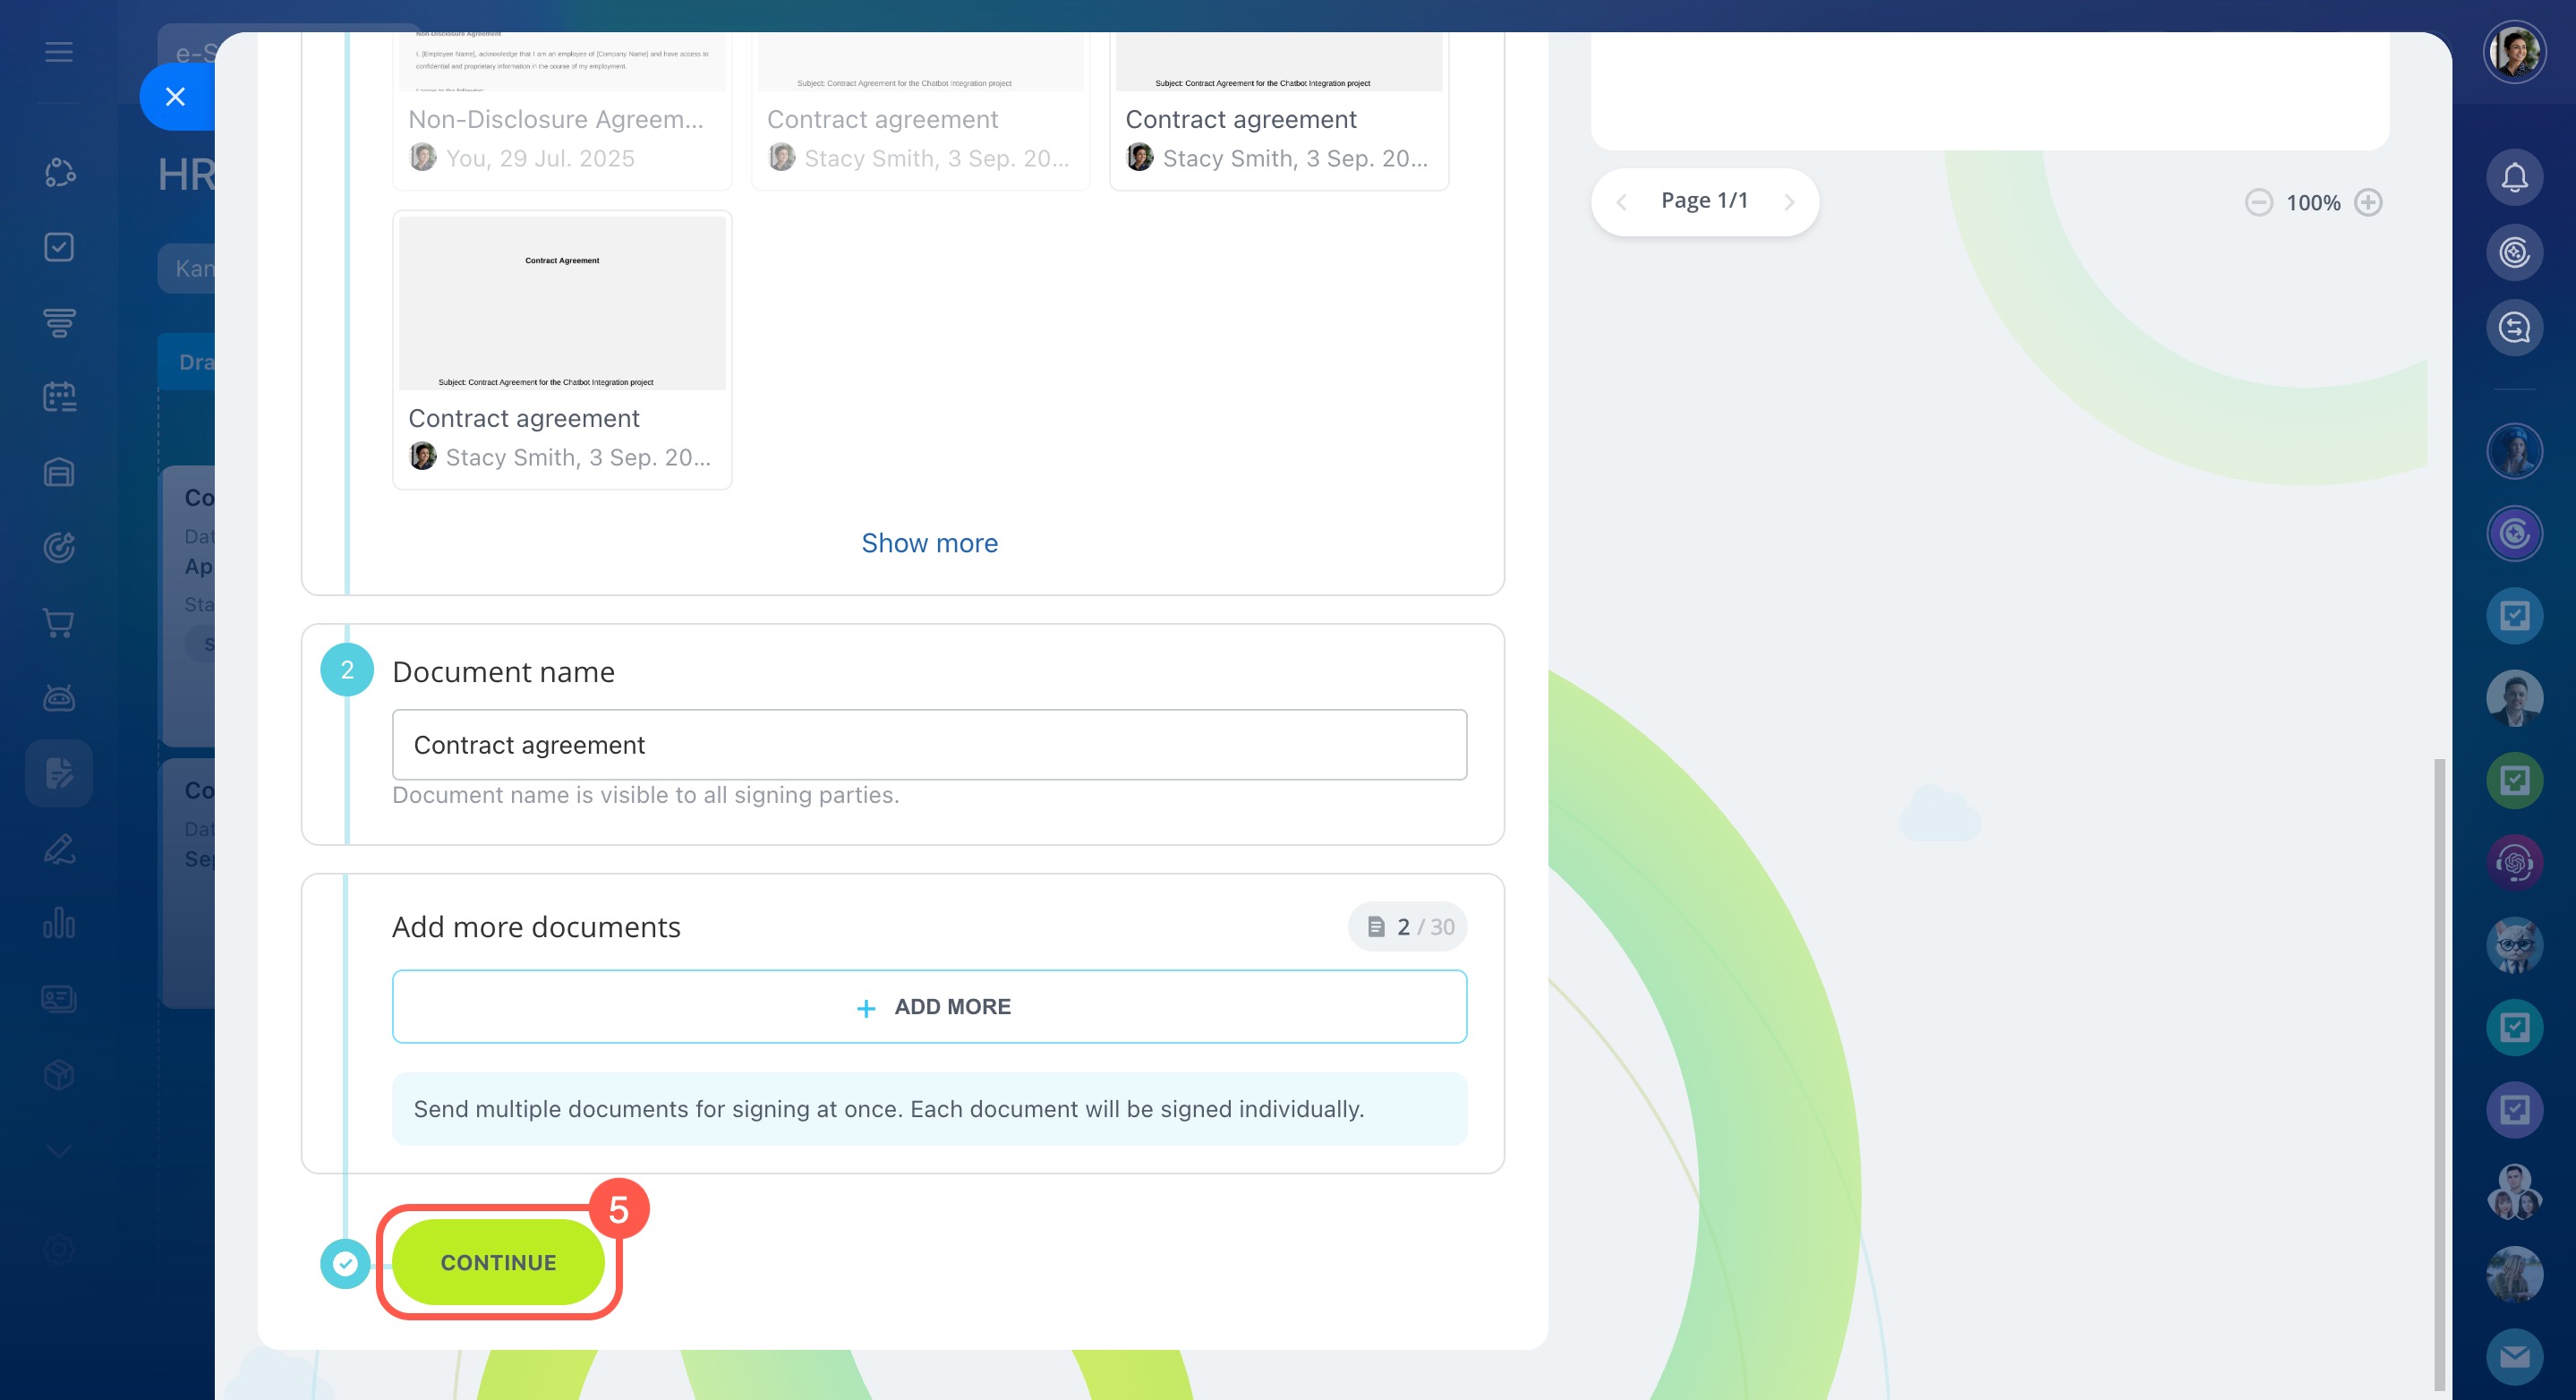The height and width of the screenshot is (1400, 2576).
Task: Open the CRM target icon in the left sidebar
Action: tap(59, 547)
